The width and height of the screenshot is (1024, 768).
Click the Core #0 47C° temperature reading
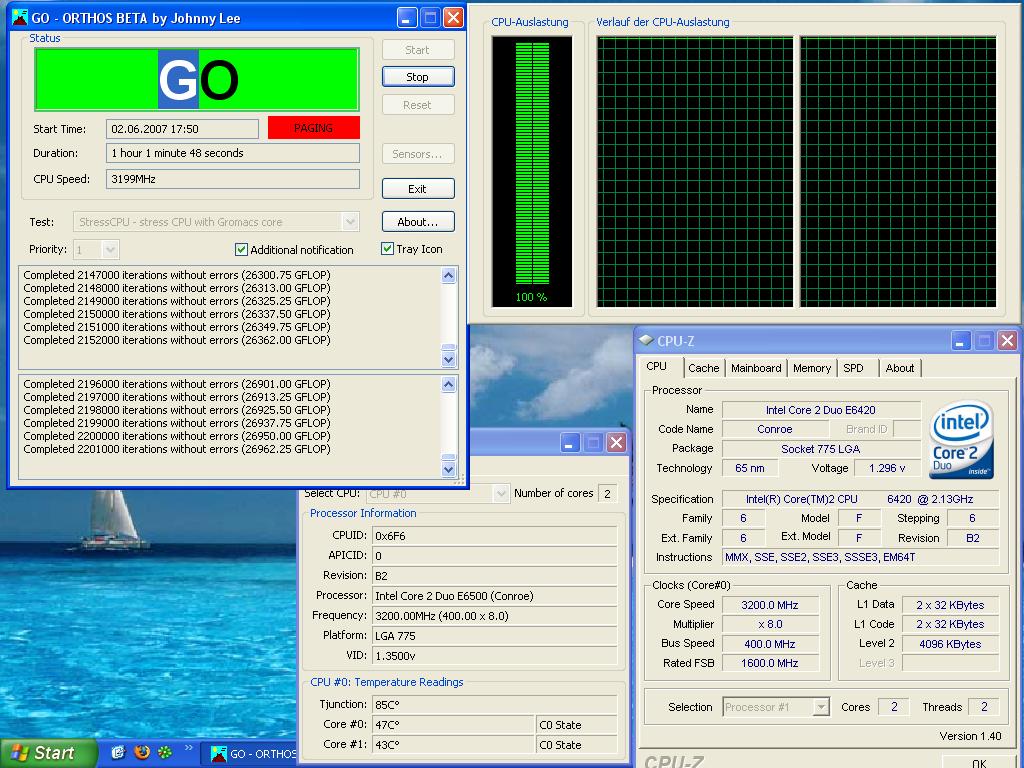click(453, 725)
